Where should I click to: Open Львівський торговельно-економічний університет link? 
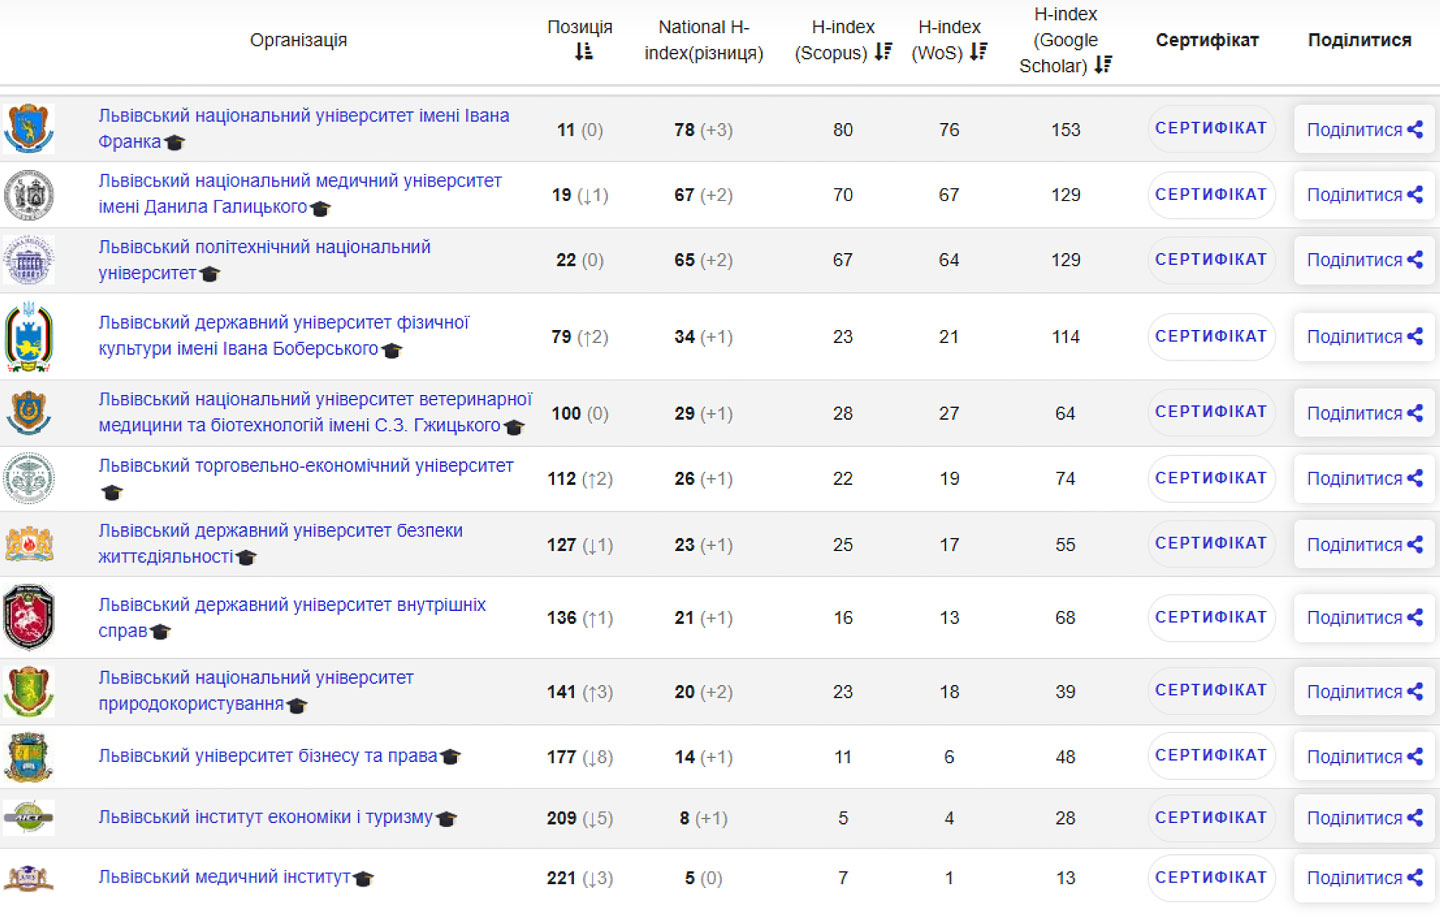click(x=306, y=466)
